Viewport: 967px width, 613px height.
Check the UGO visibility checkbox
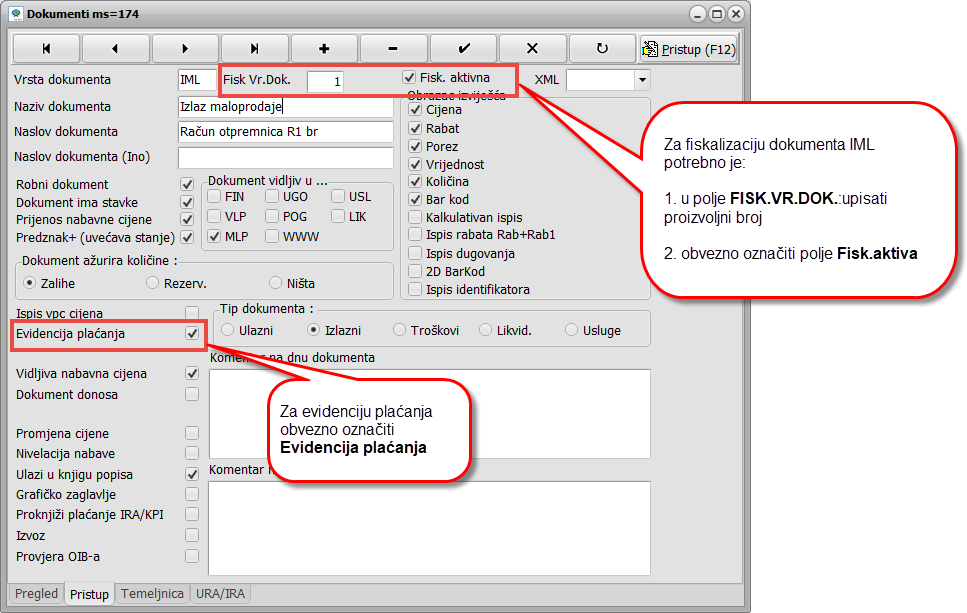[x=272, y=197]
